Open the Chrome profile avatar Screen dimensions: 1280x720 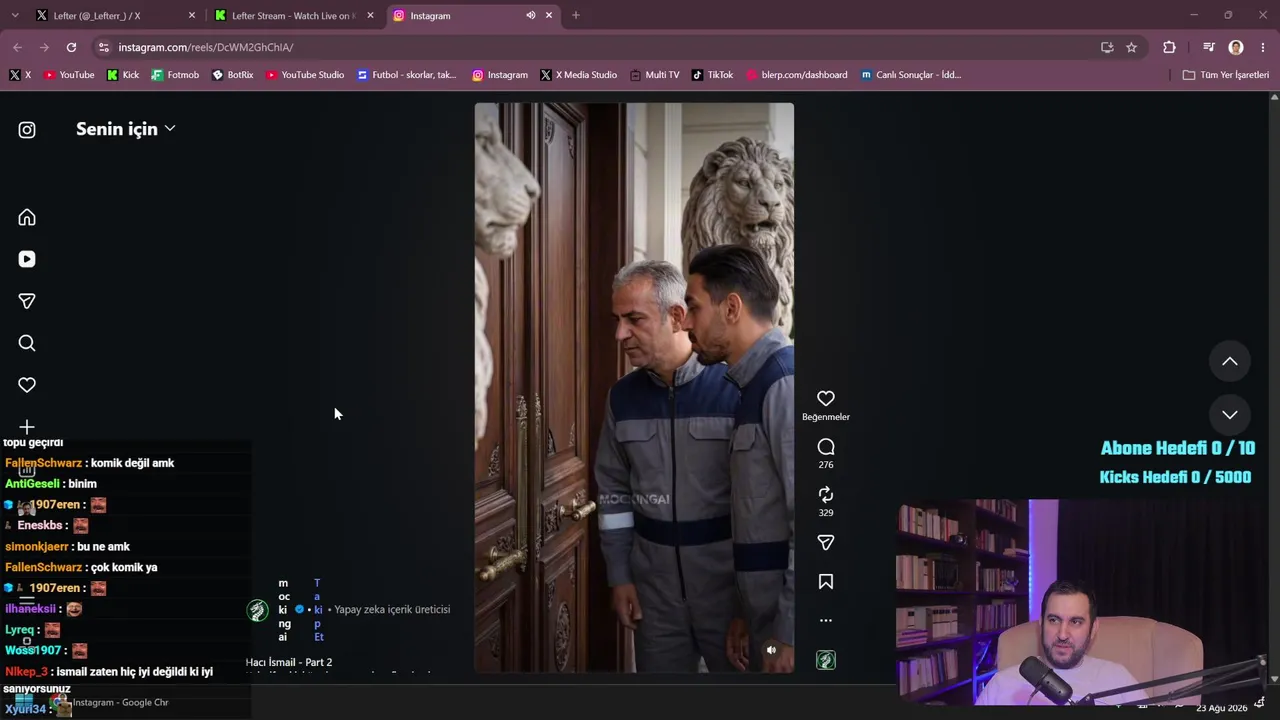(x=1236, y=47)
